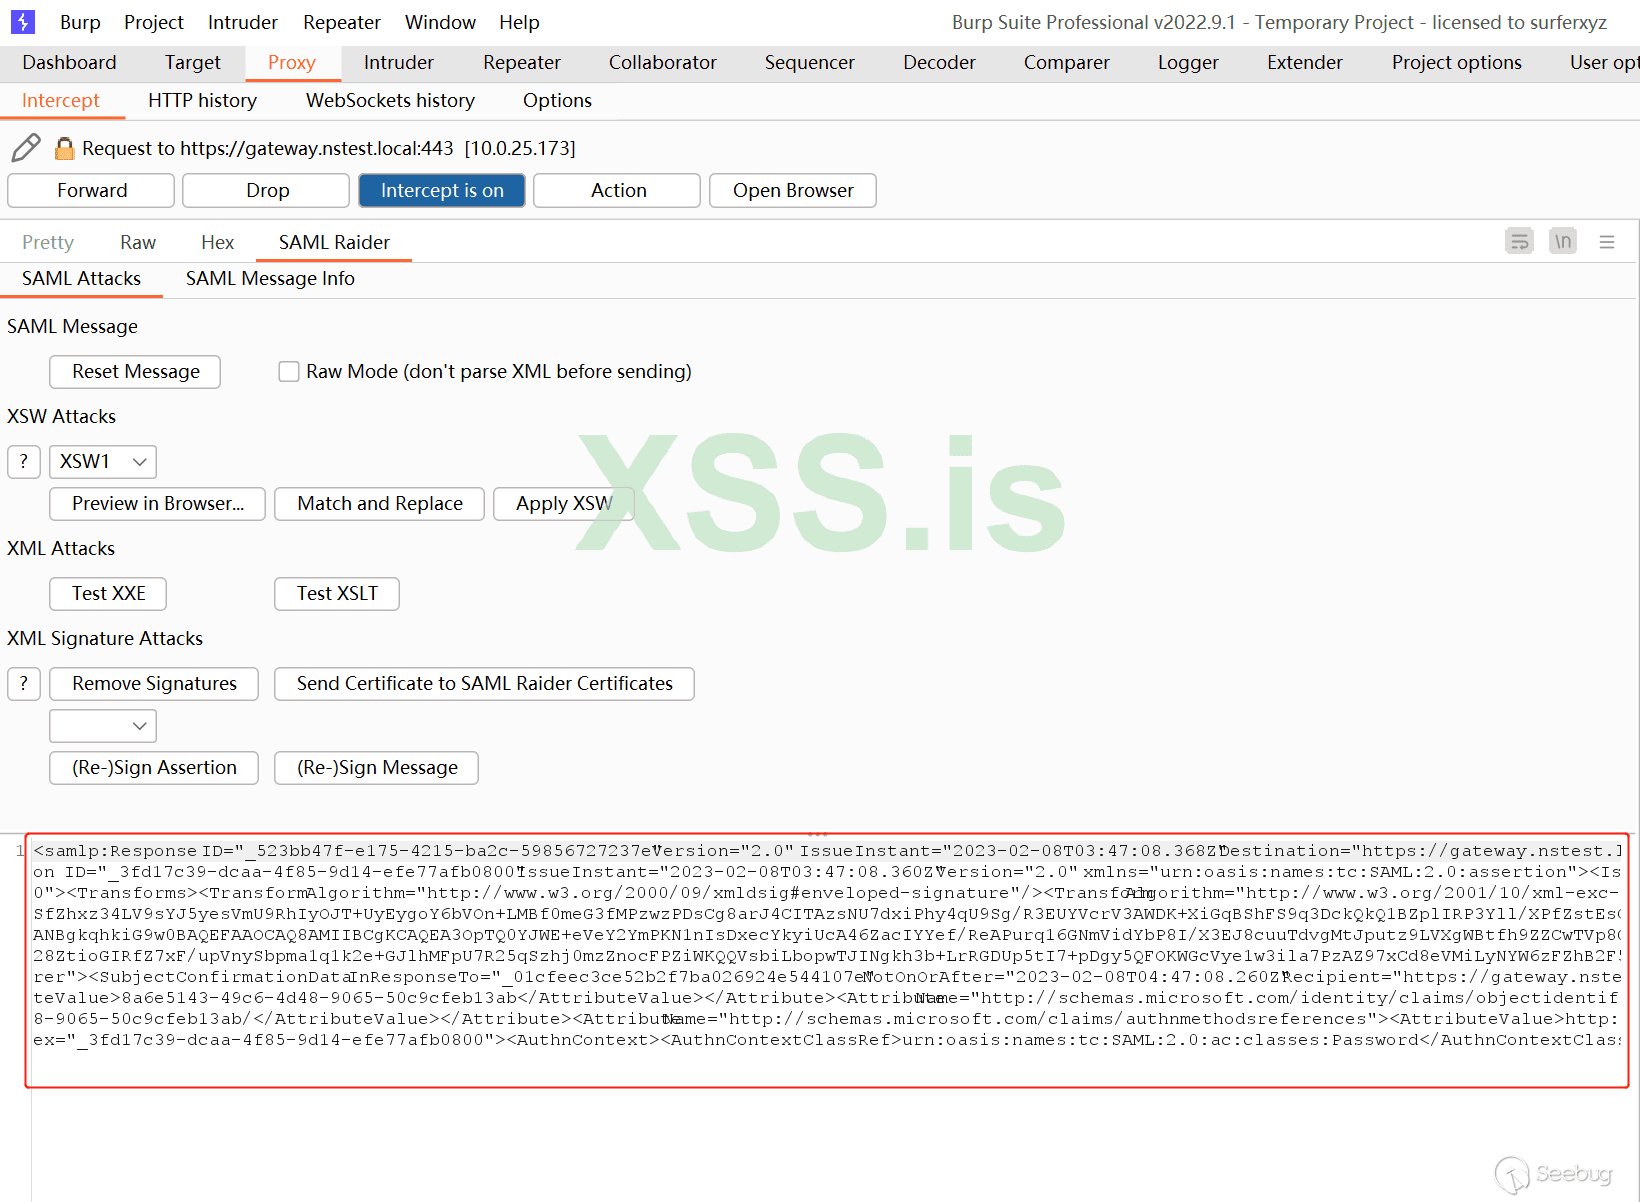
Task: Open the editor hamburger menu icon
Action: tap(1607, 241)
